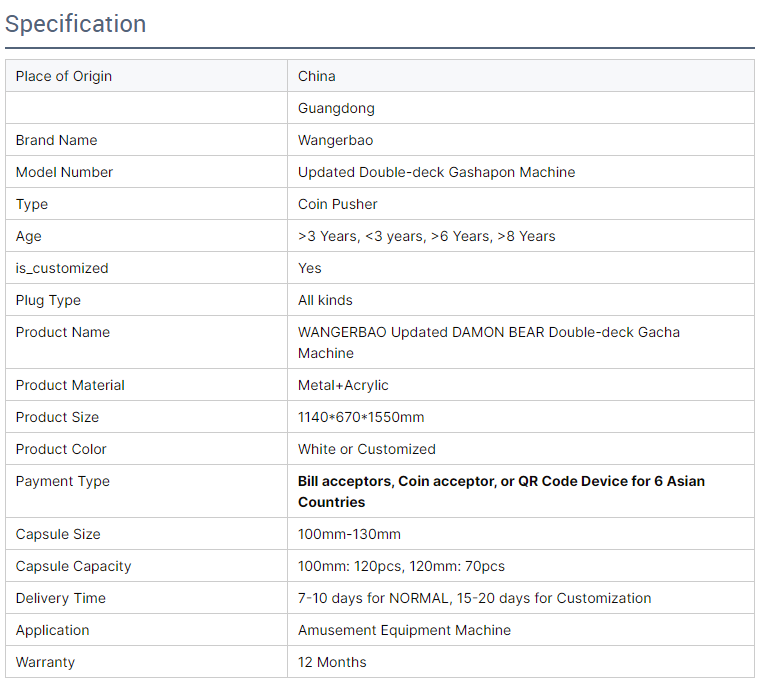Select the 'Delivery Time' label
Screen dimensions: 763x696
(61, 598)
